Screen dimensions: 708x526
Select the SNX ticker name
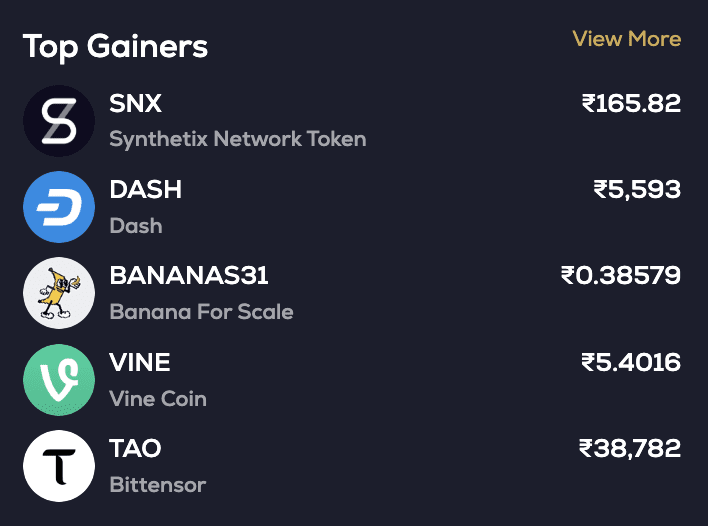point(135,104)
